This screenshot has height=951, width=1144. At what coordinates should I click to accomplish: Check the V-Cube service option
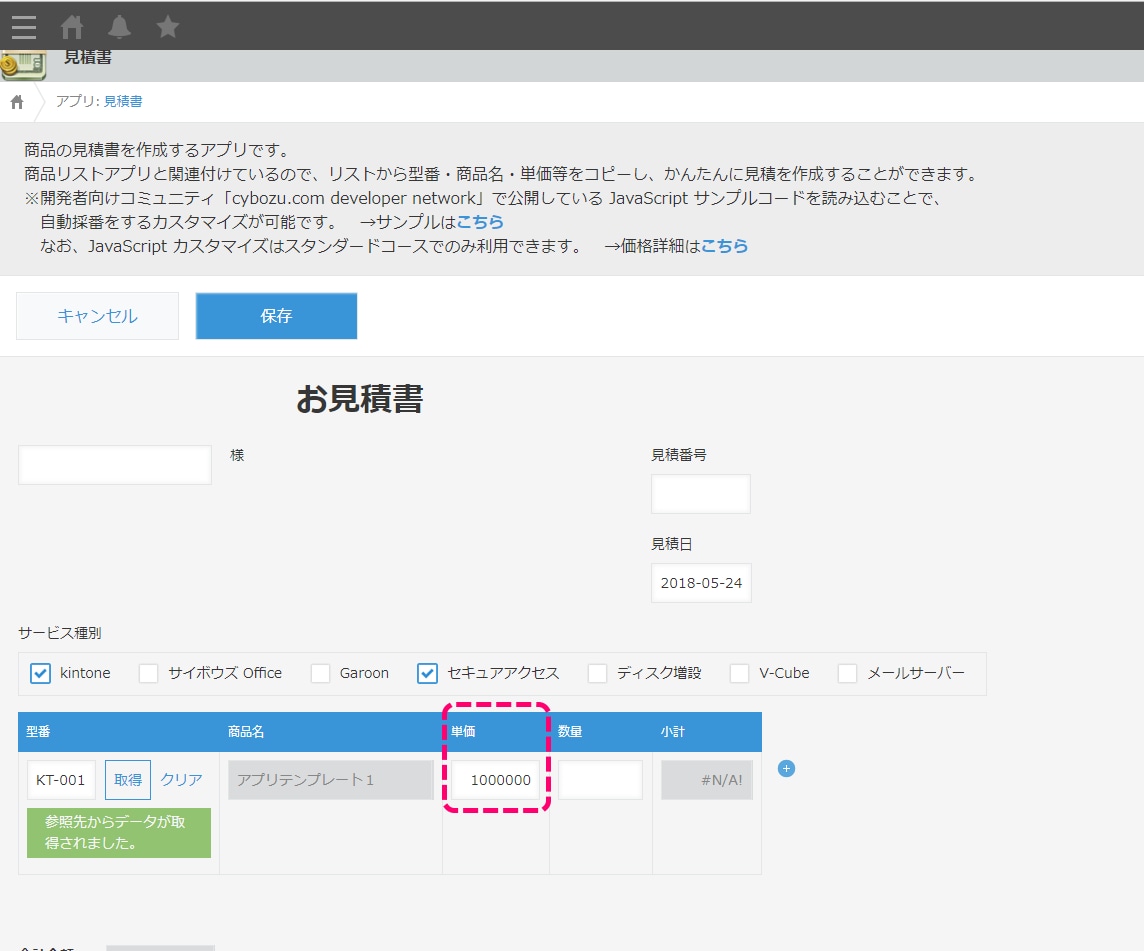[740, 673]
